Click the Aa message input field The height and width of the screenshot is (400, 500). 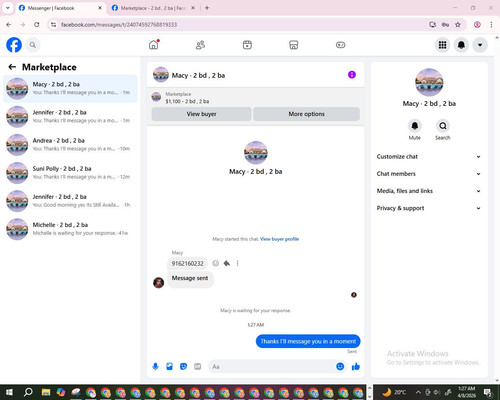pos(272,367)
